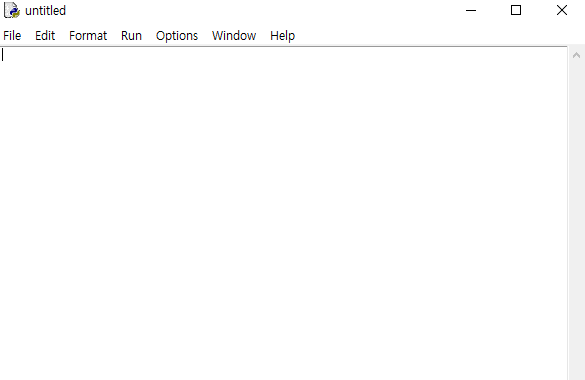
Task: Open the Format menu
Action: [x=88, y=36]
